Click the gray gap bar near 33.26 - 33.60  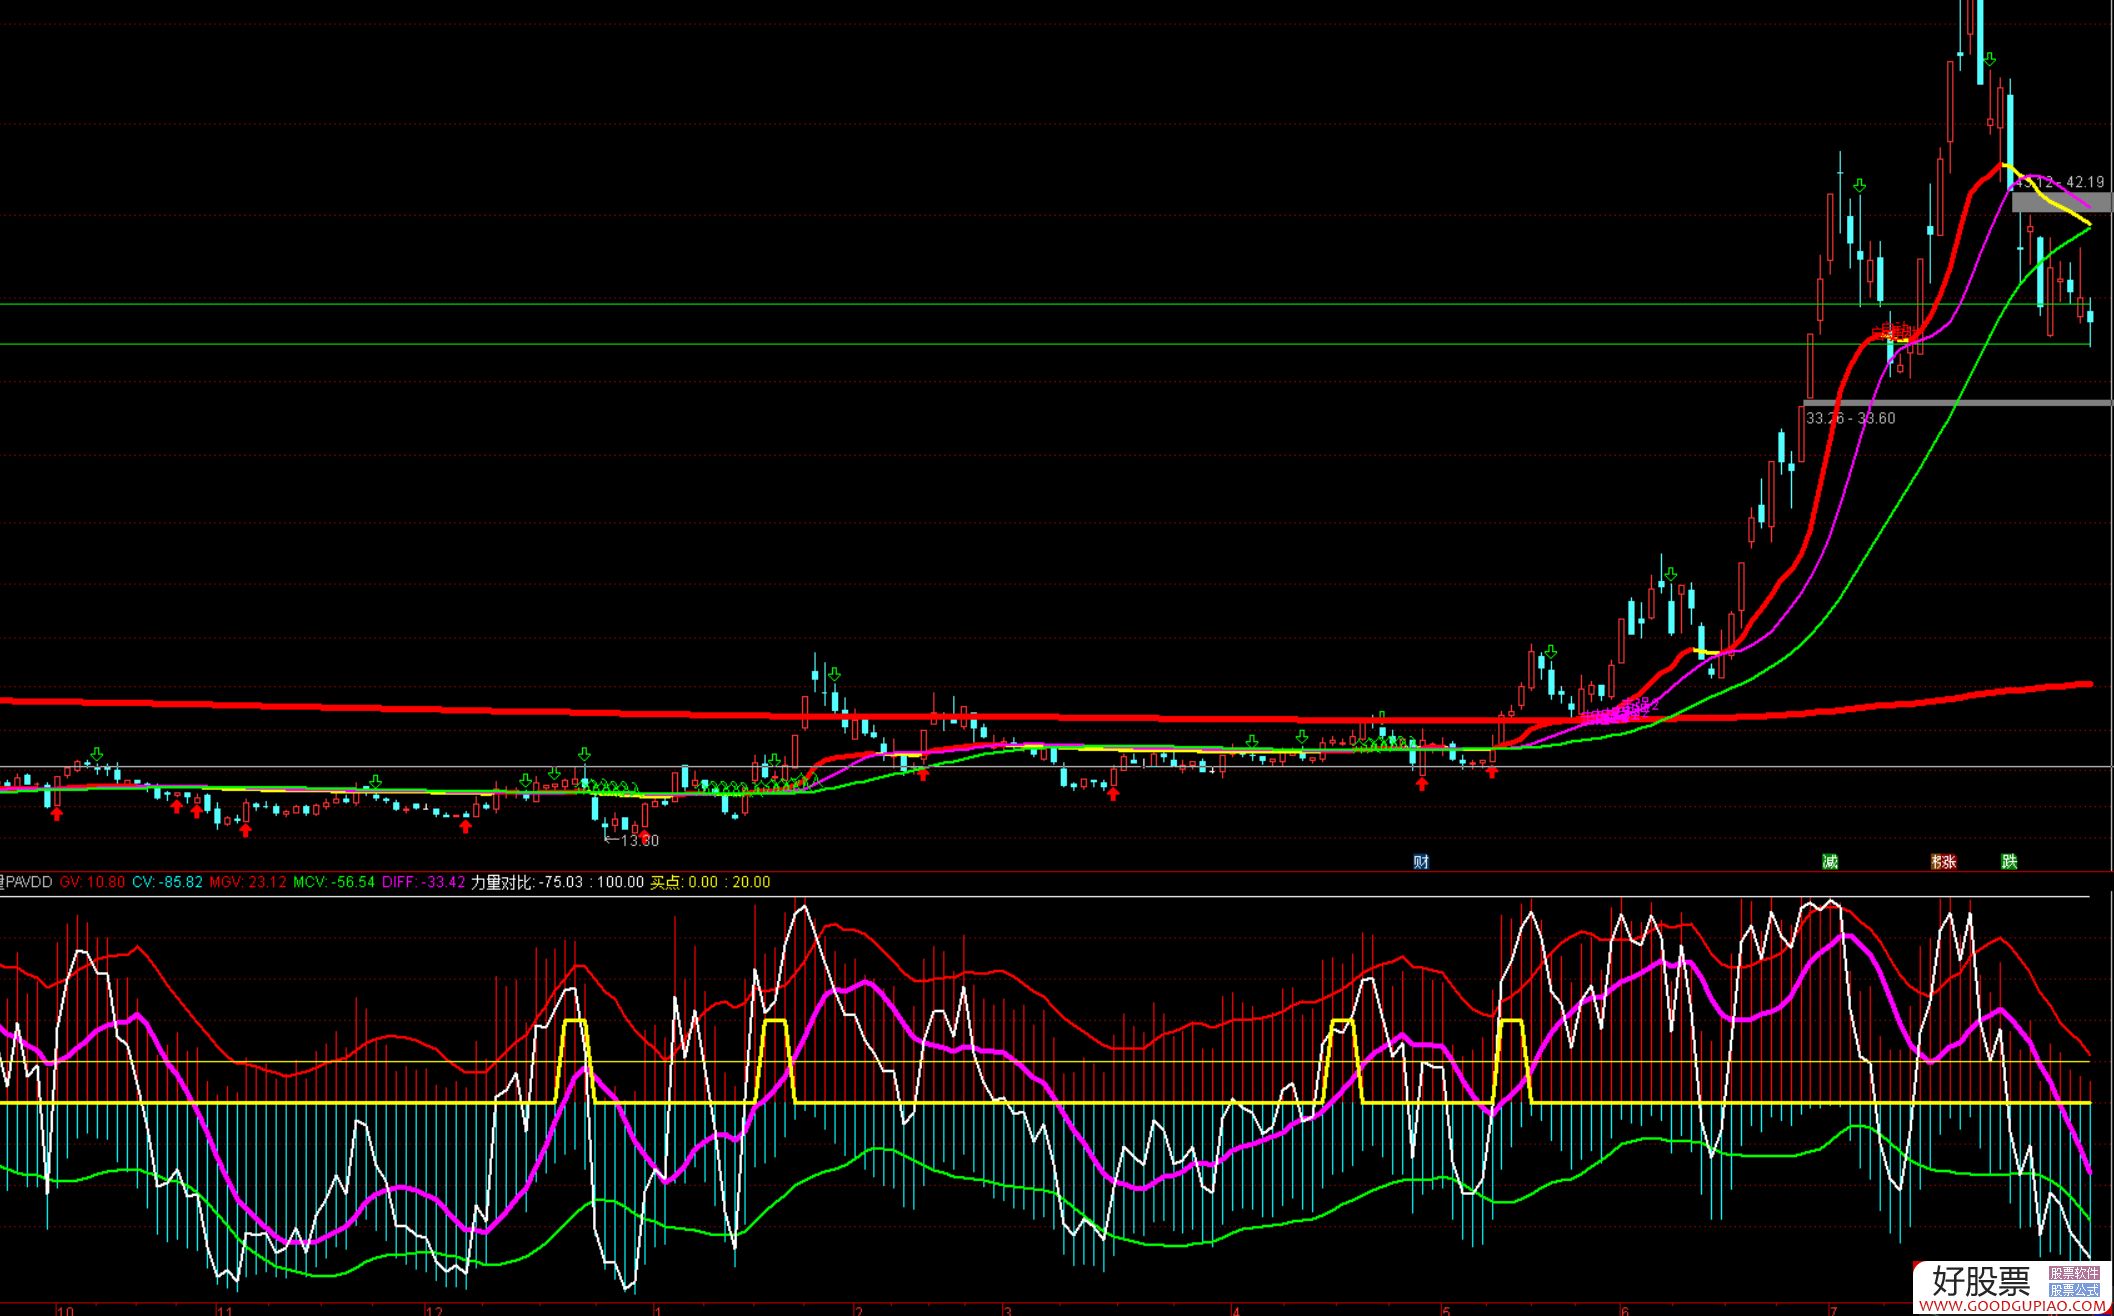(x=1958, y=403)
